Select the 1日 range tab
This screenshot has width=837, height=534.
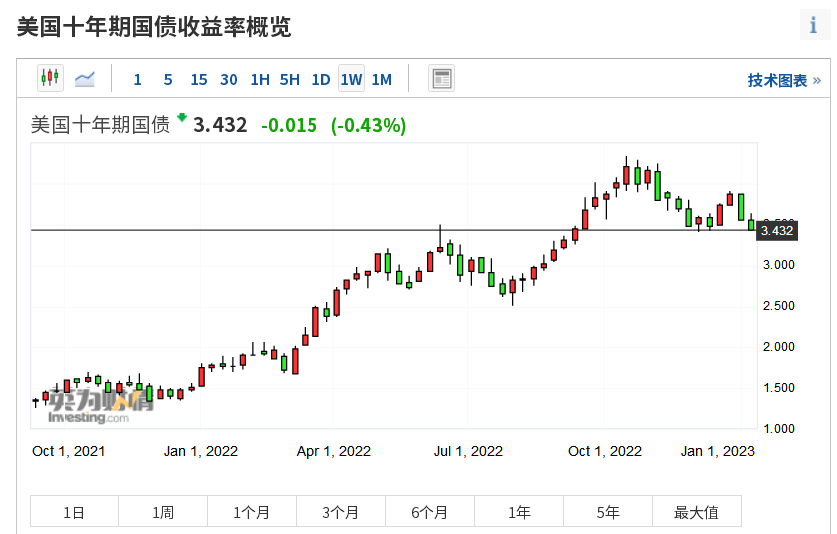point(74,512)
